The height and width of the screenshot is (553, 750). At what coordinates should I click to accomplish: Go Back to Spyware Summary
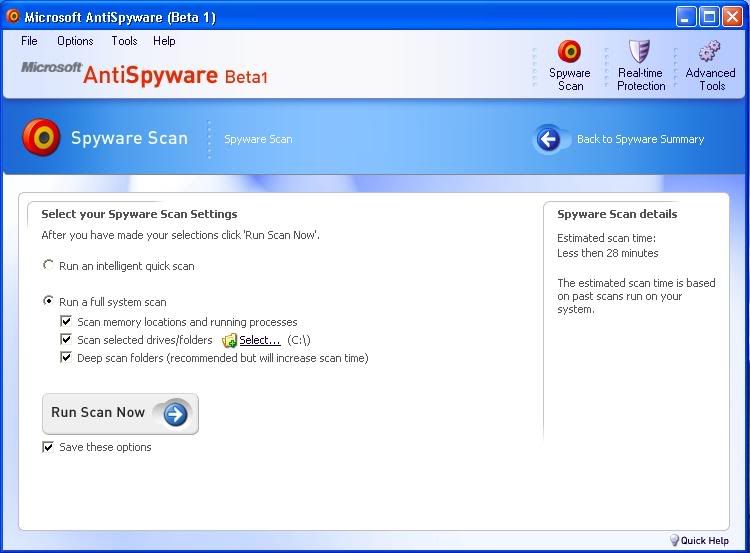click(x=640, y=139)
